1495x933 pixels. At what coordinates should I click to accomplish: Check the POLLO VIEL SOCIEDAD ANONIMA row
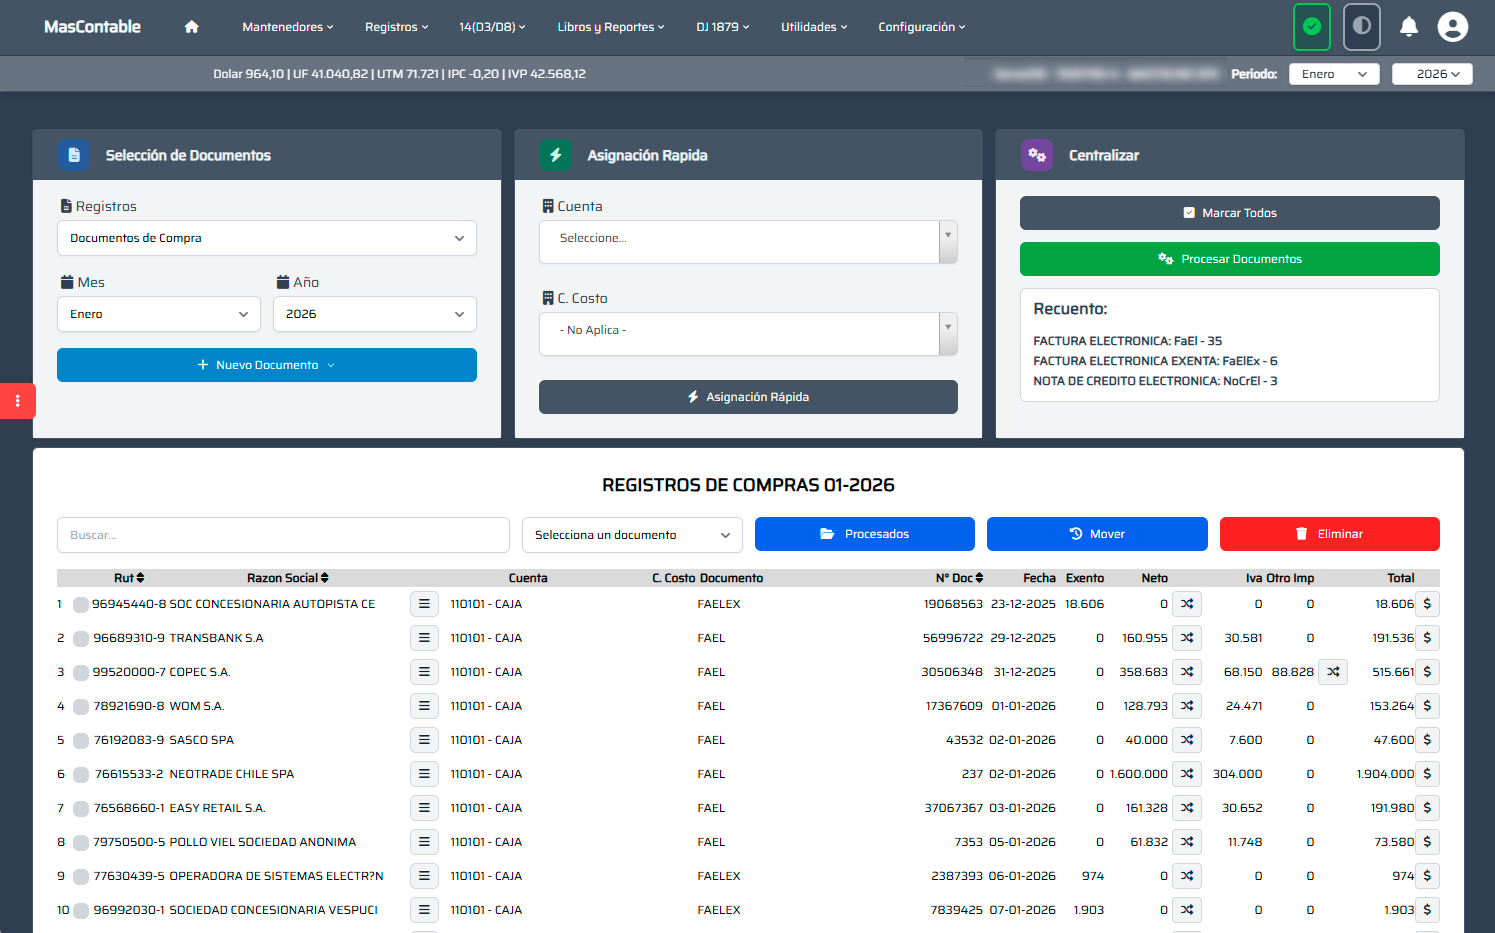point(81,842)
